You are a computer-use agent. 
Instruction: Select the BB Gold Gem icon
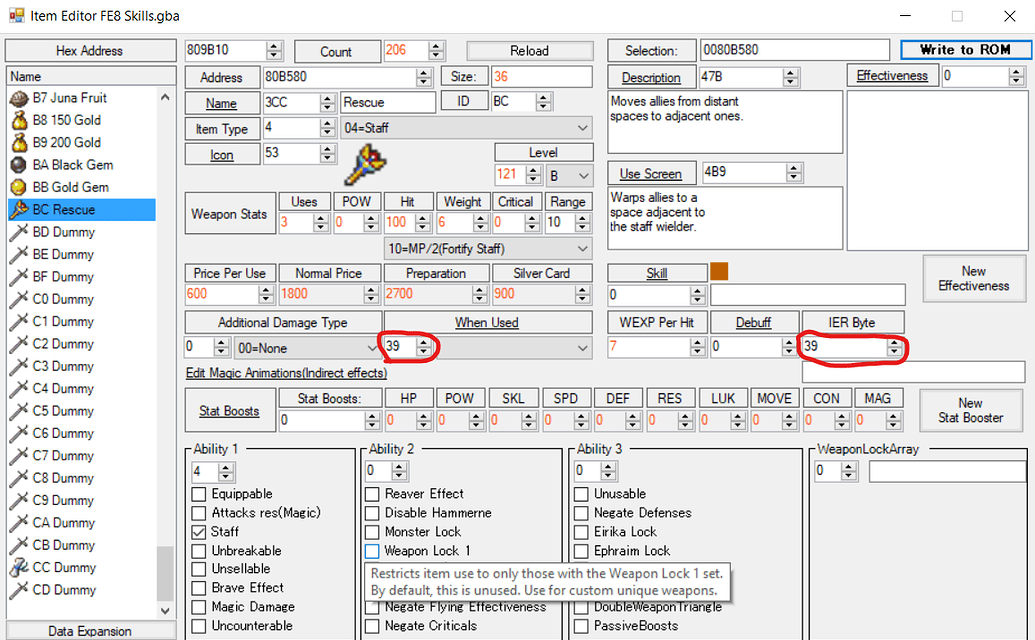click(19, 187)
